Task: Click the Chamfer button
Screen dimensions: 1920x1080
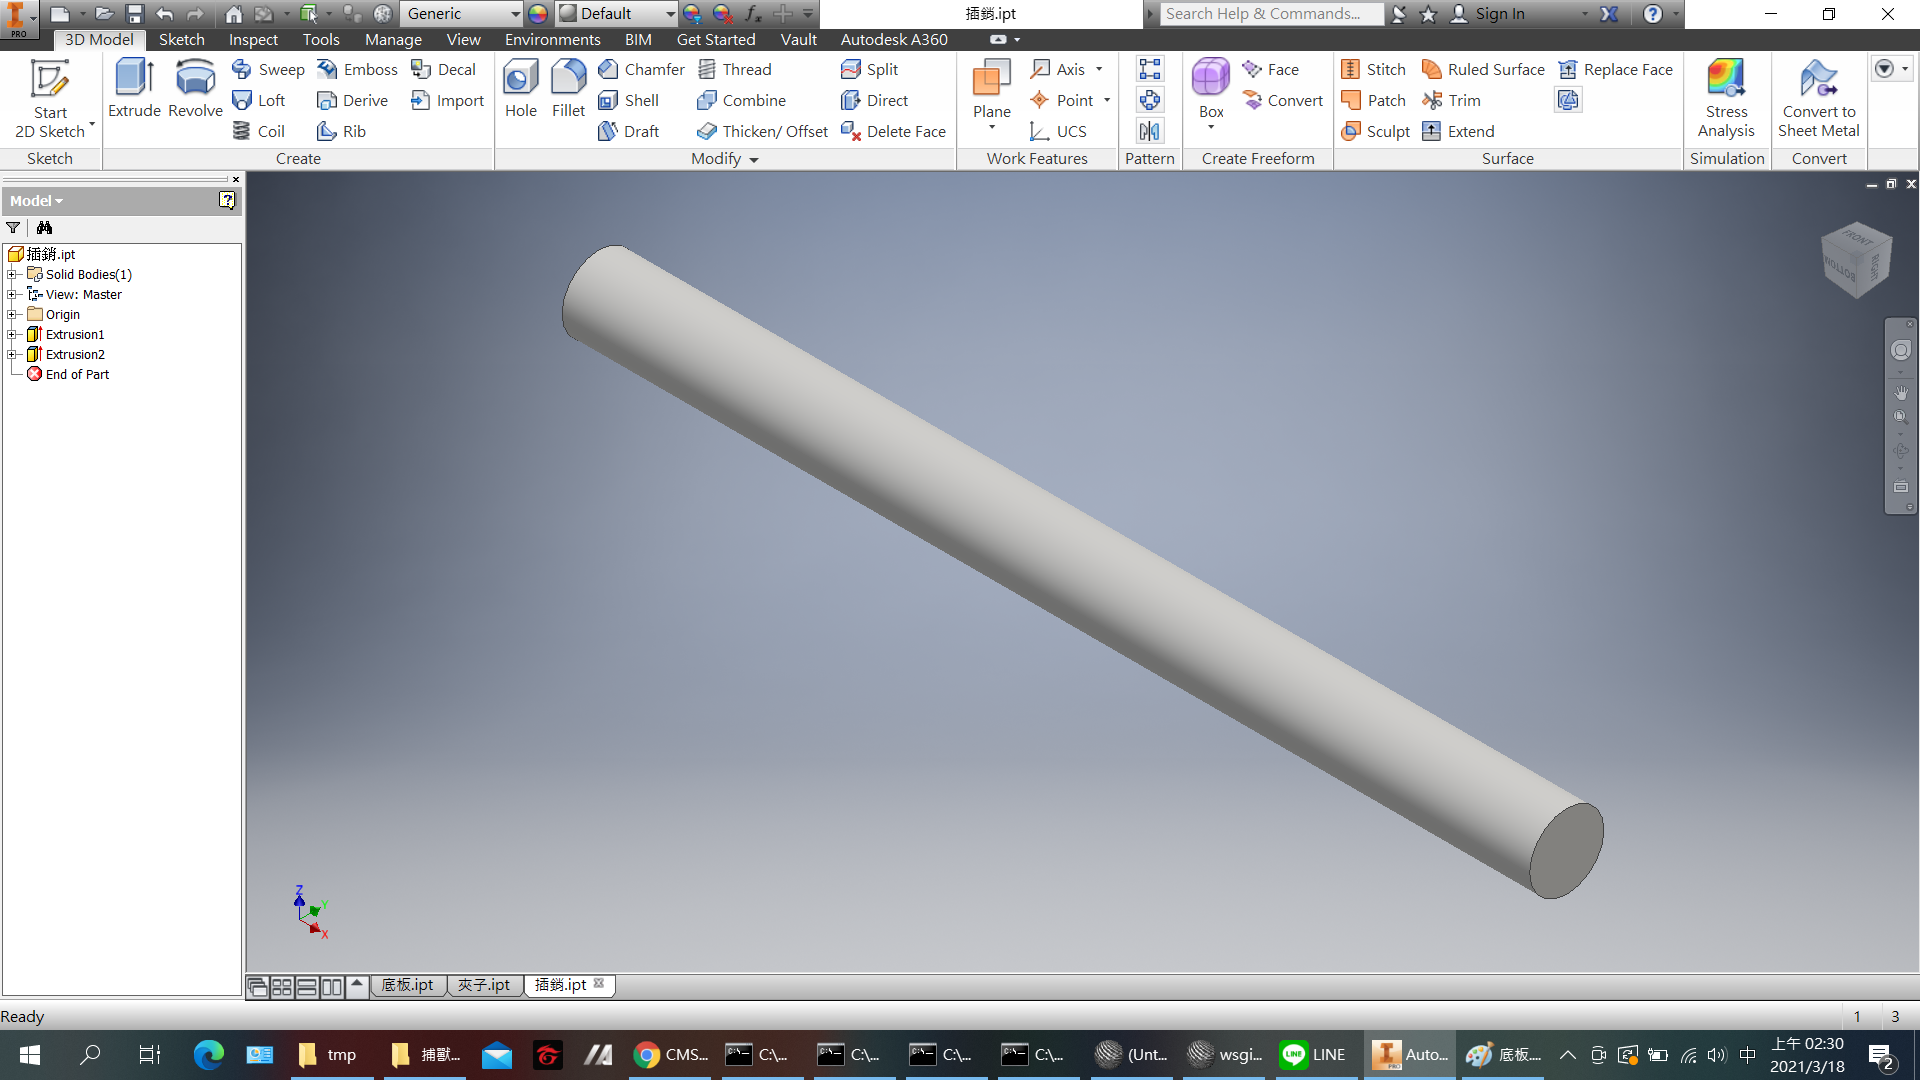Action: pyautogui.click(x=641, y=69)
